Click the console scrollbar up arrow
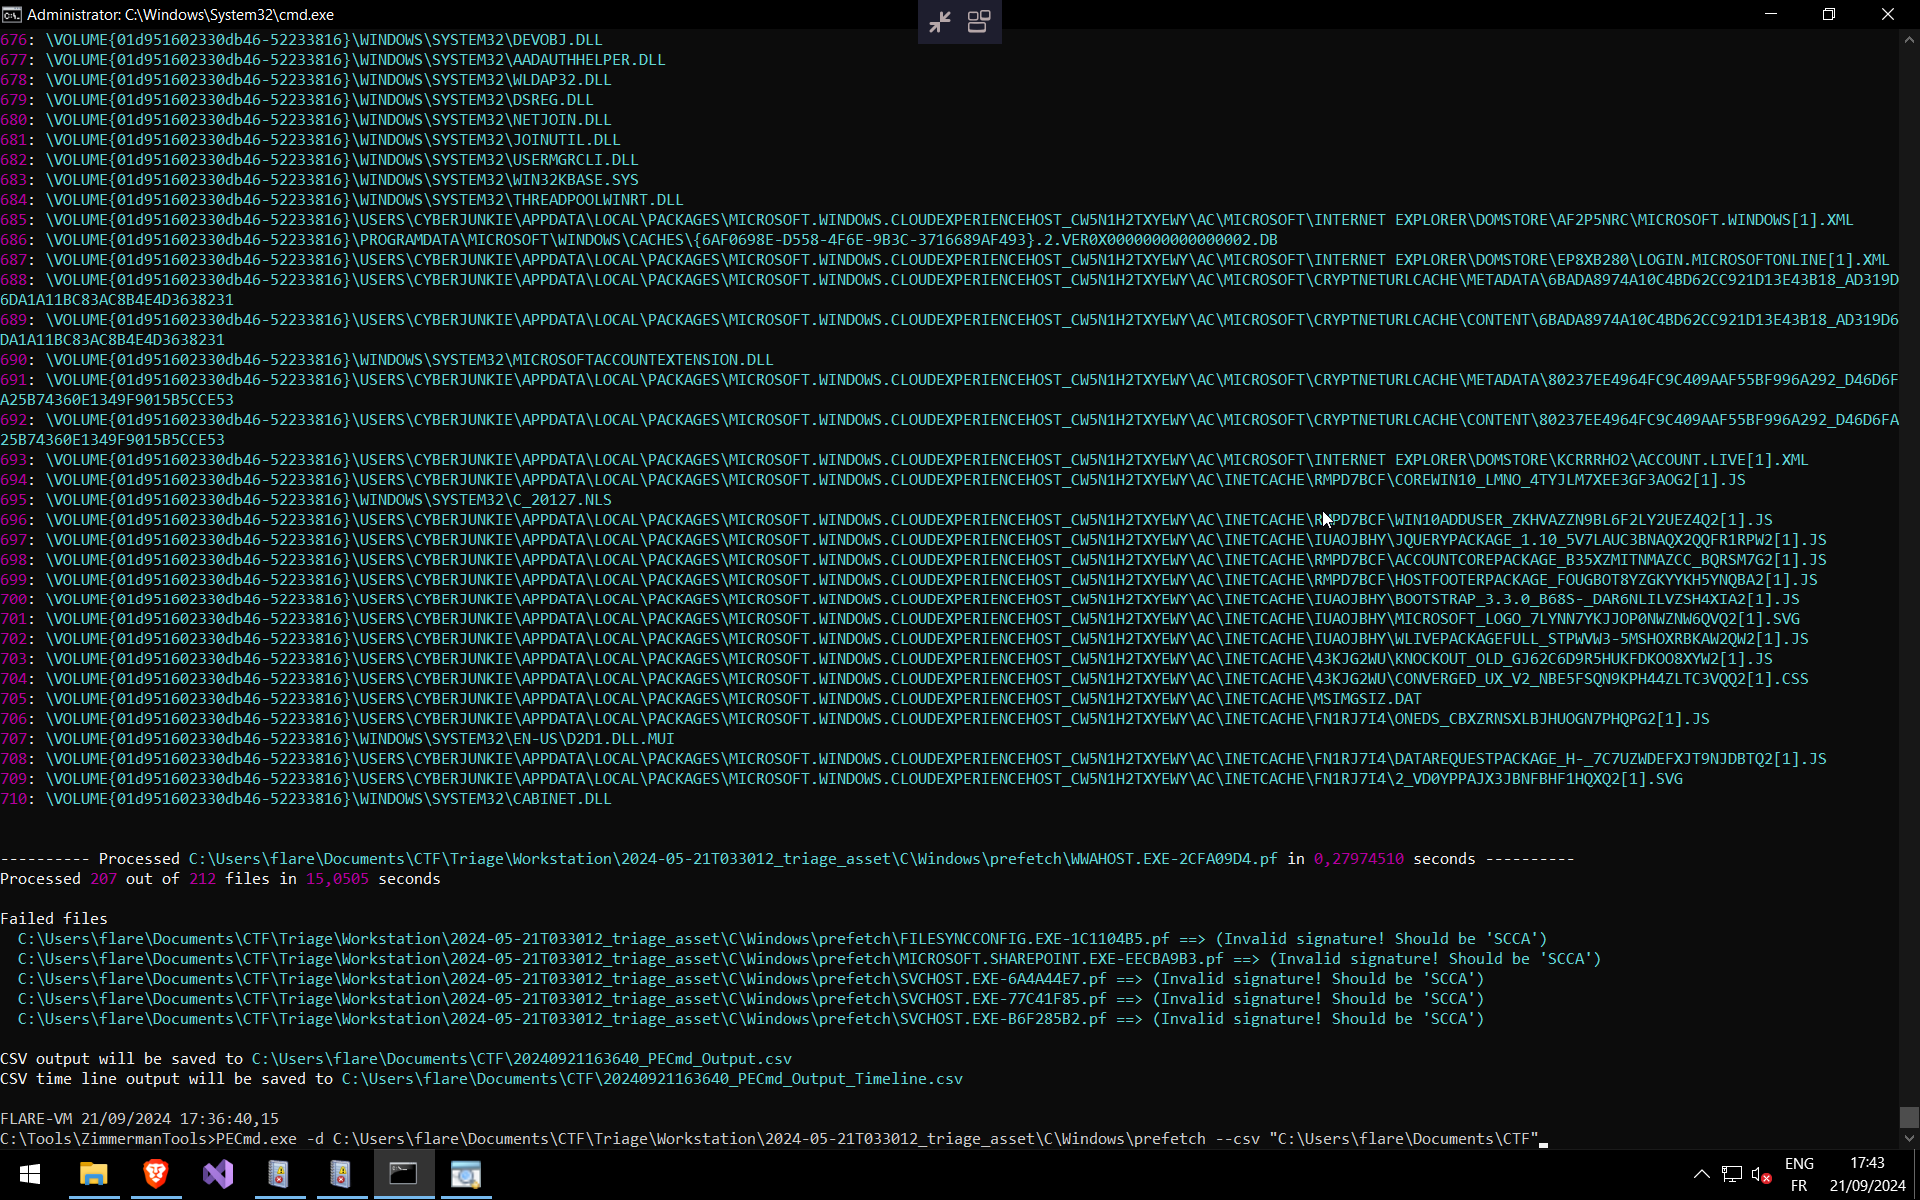 [1909, 40]
